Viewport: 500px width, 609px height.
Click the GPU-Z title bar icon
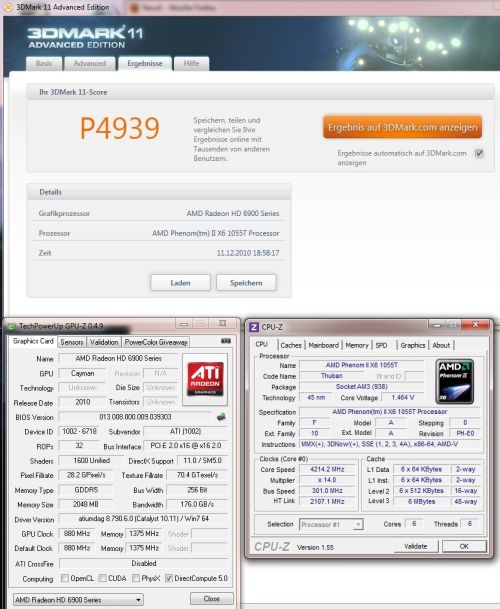(x=12, y=326)
